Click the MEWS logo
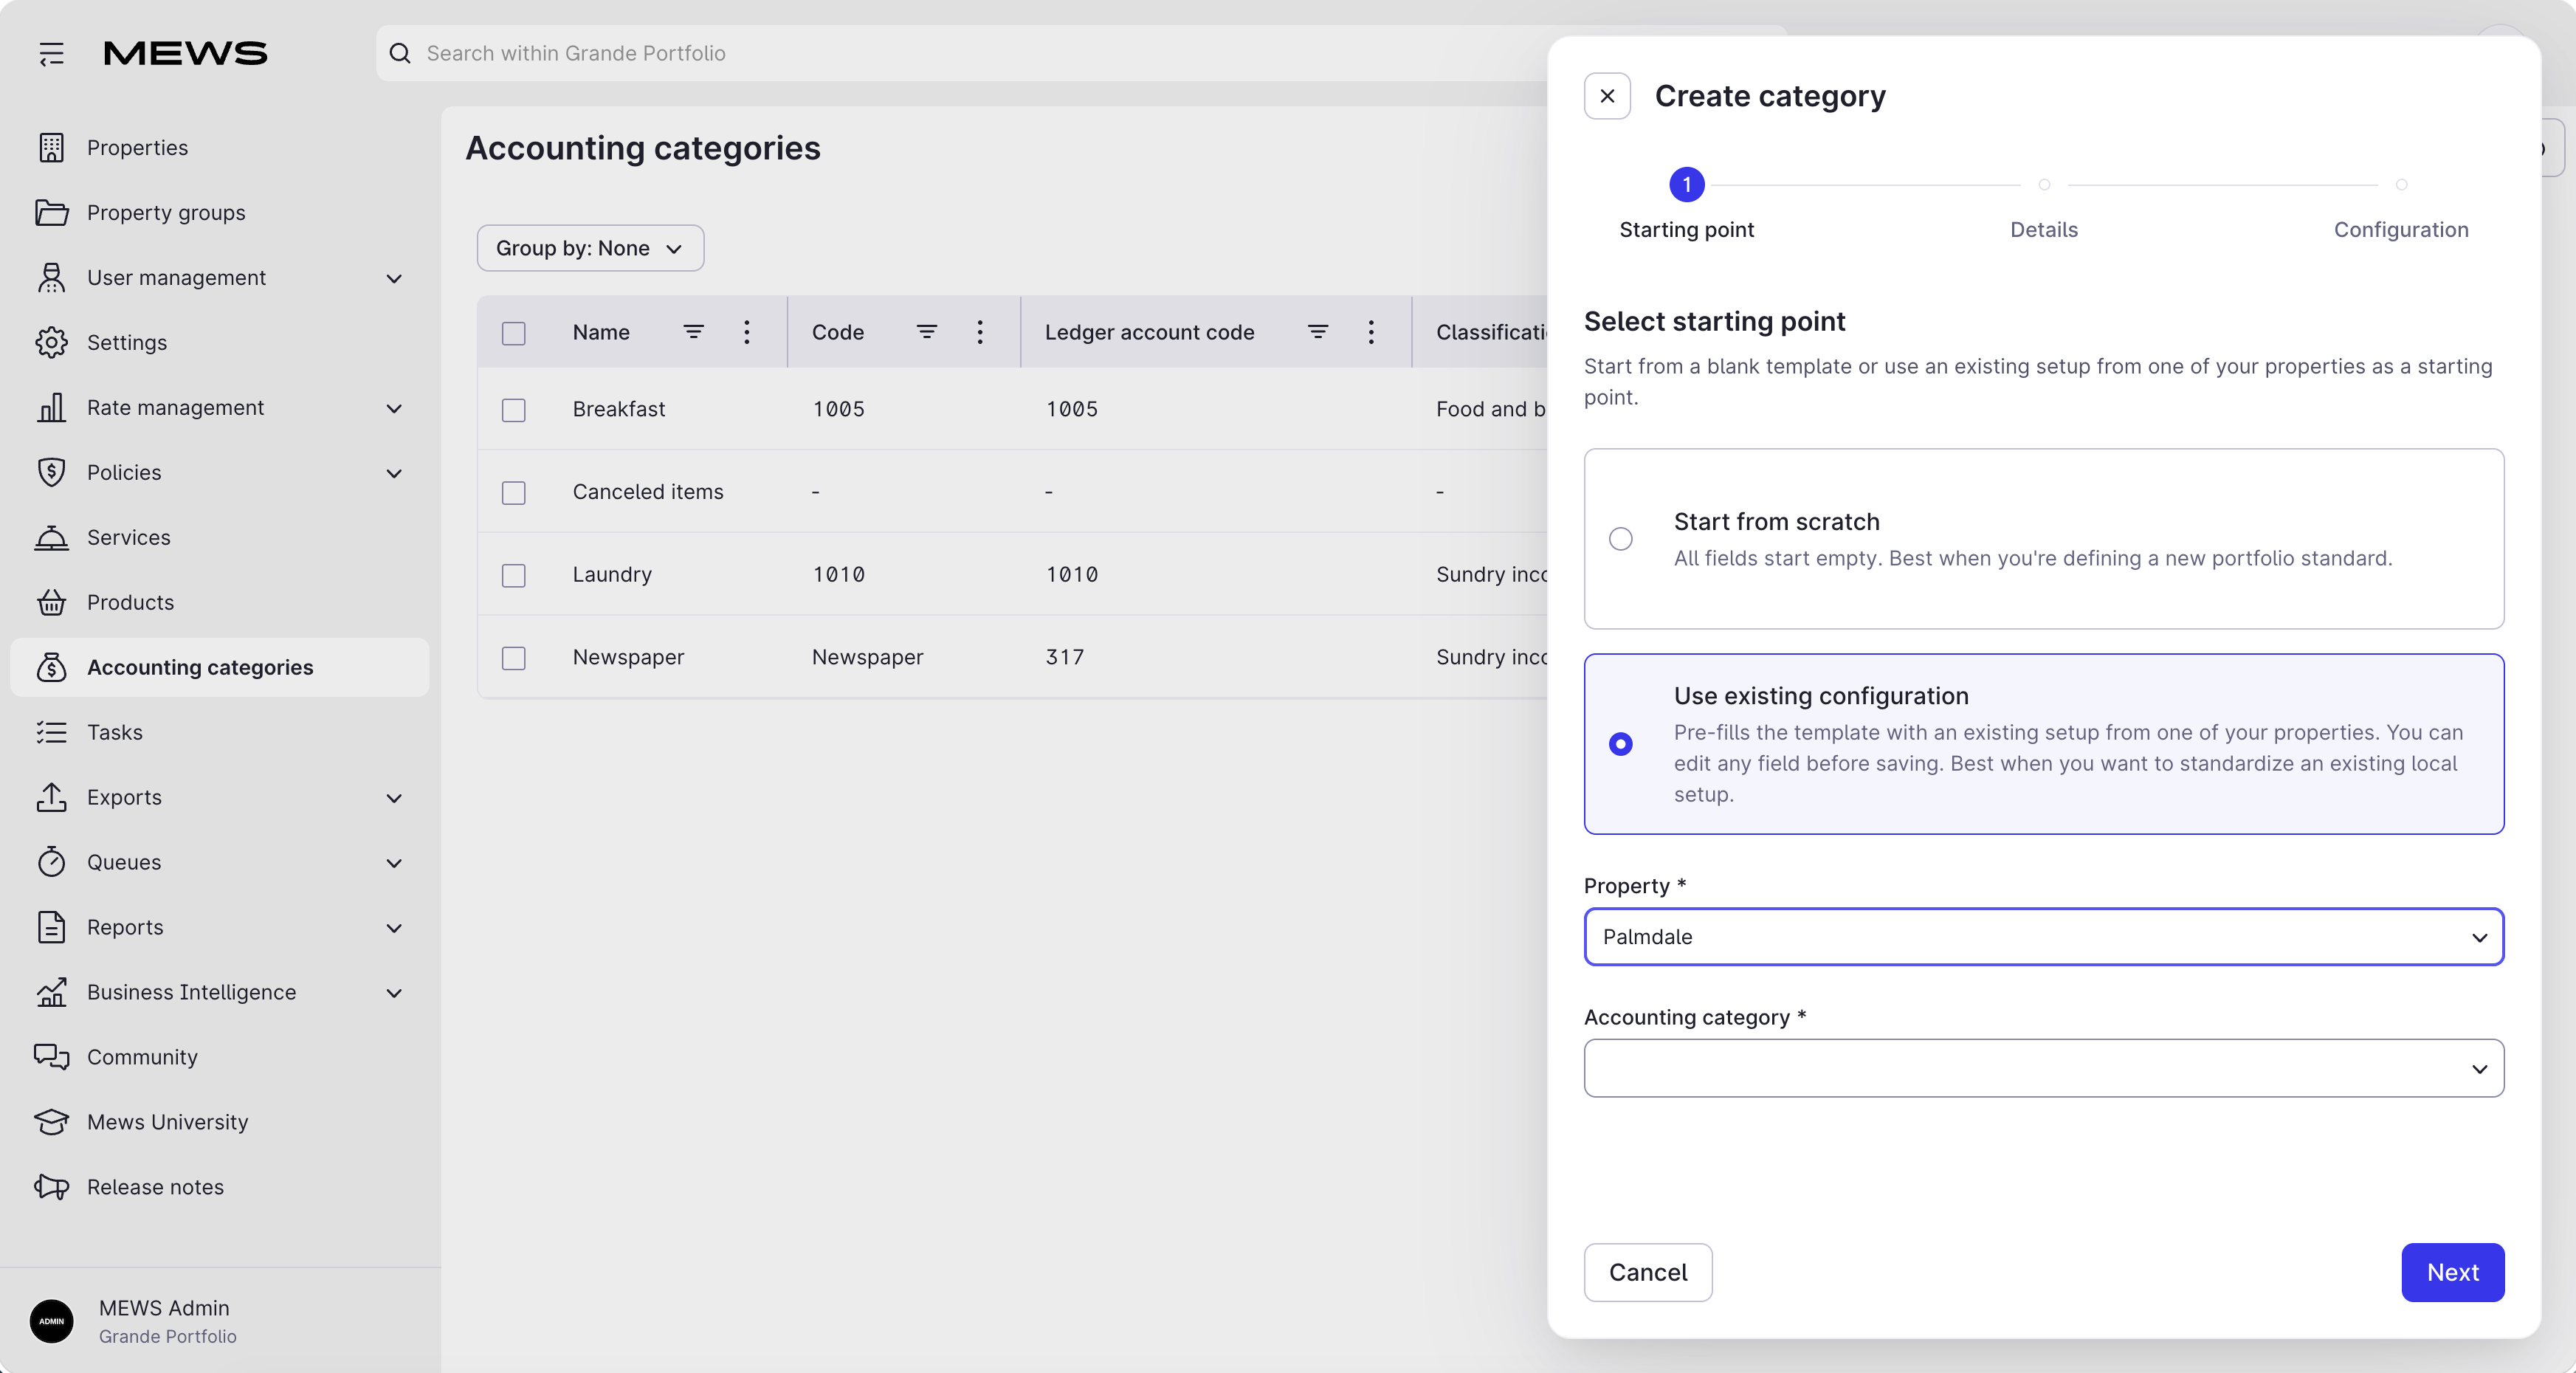 coord(185,53)
